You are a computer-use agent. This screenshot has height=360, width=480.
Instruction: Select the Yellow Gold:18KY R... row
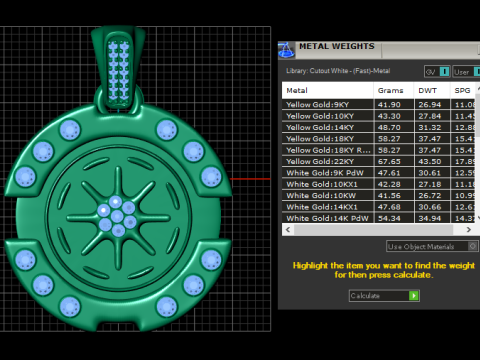coord(378,150)
